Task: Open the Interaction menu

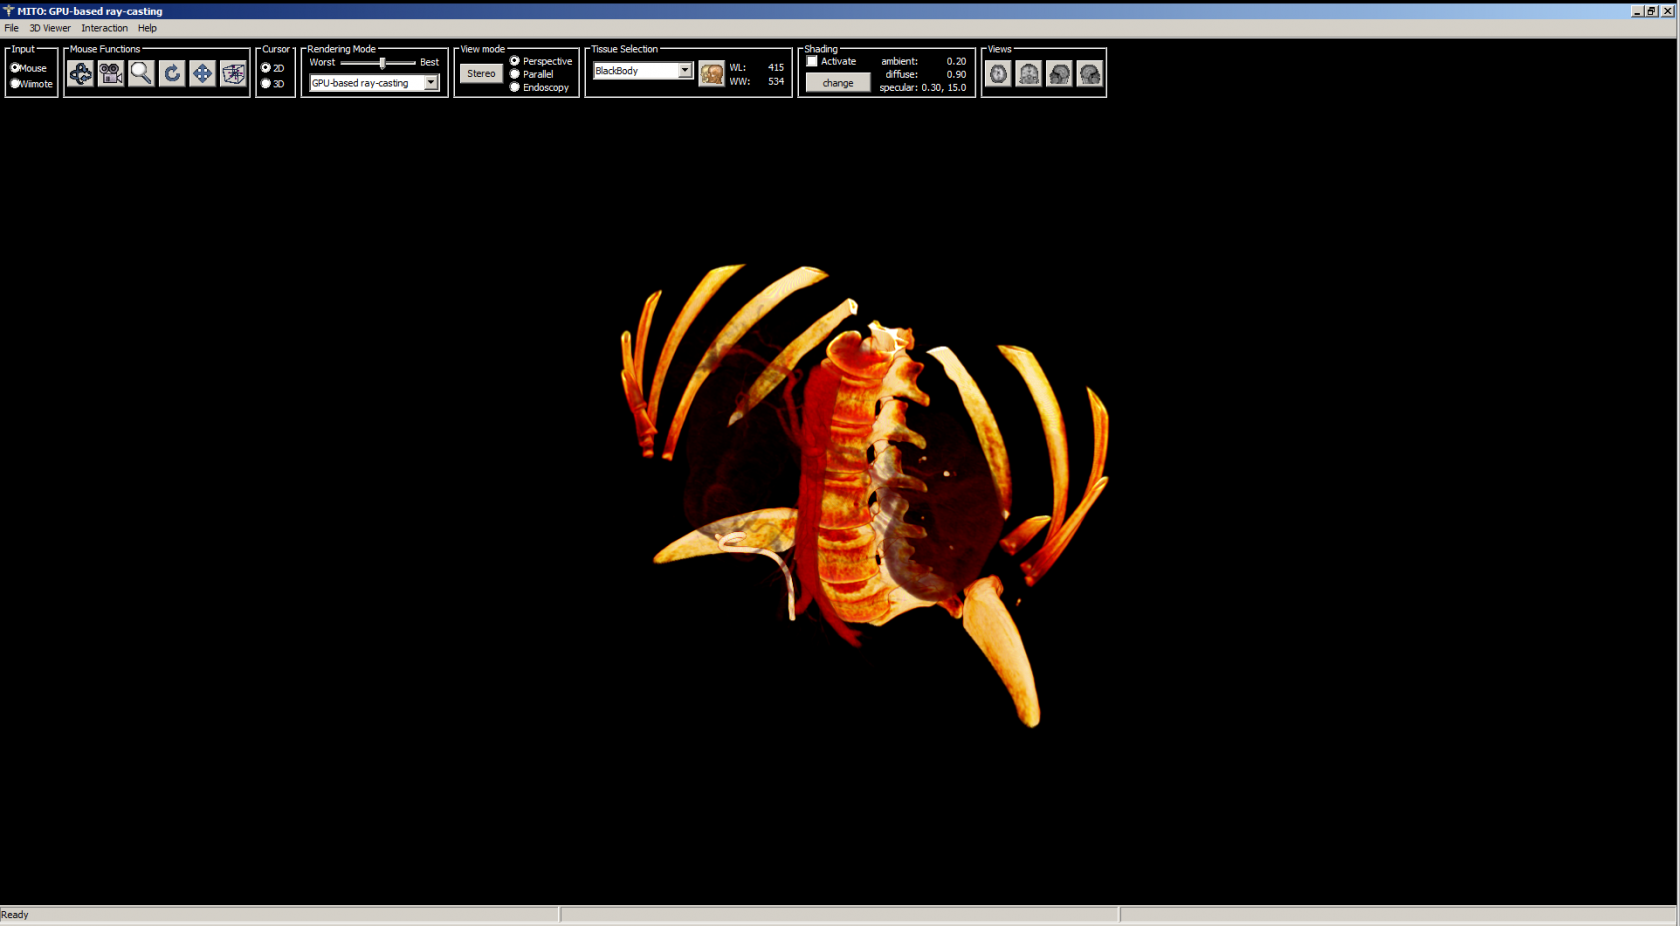Action: pos(104,28)
